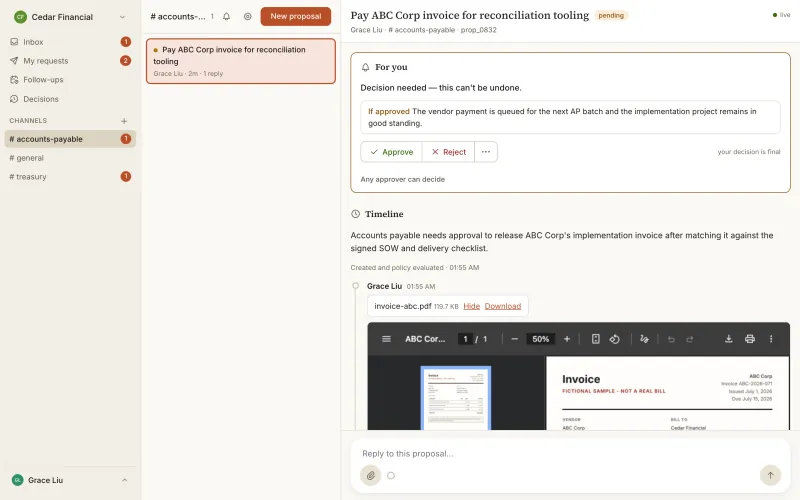Viewport: 800px width, 500px height.
Task: Toggle the circle option beside attach
Action: click(x=391, y=476)
